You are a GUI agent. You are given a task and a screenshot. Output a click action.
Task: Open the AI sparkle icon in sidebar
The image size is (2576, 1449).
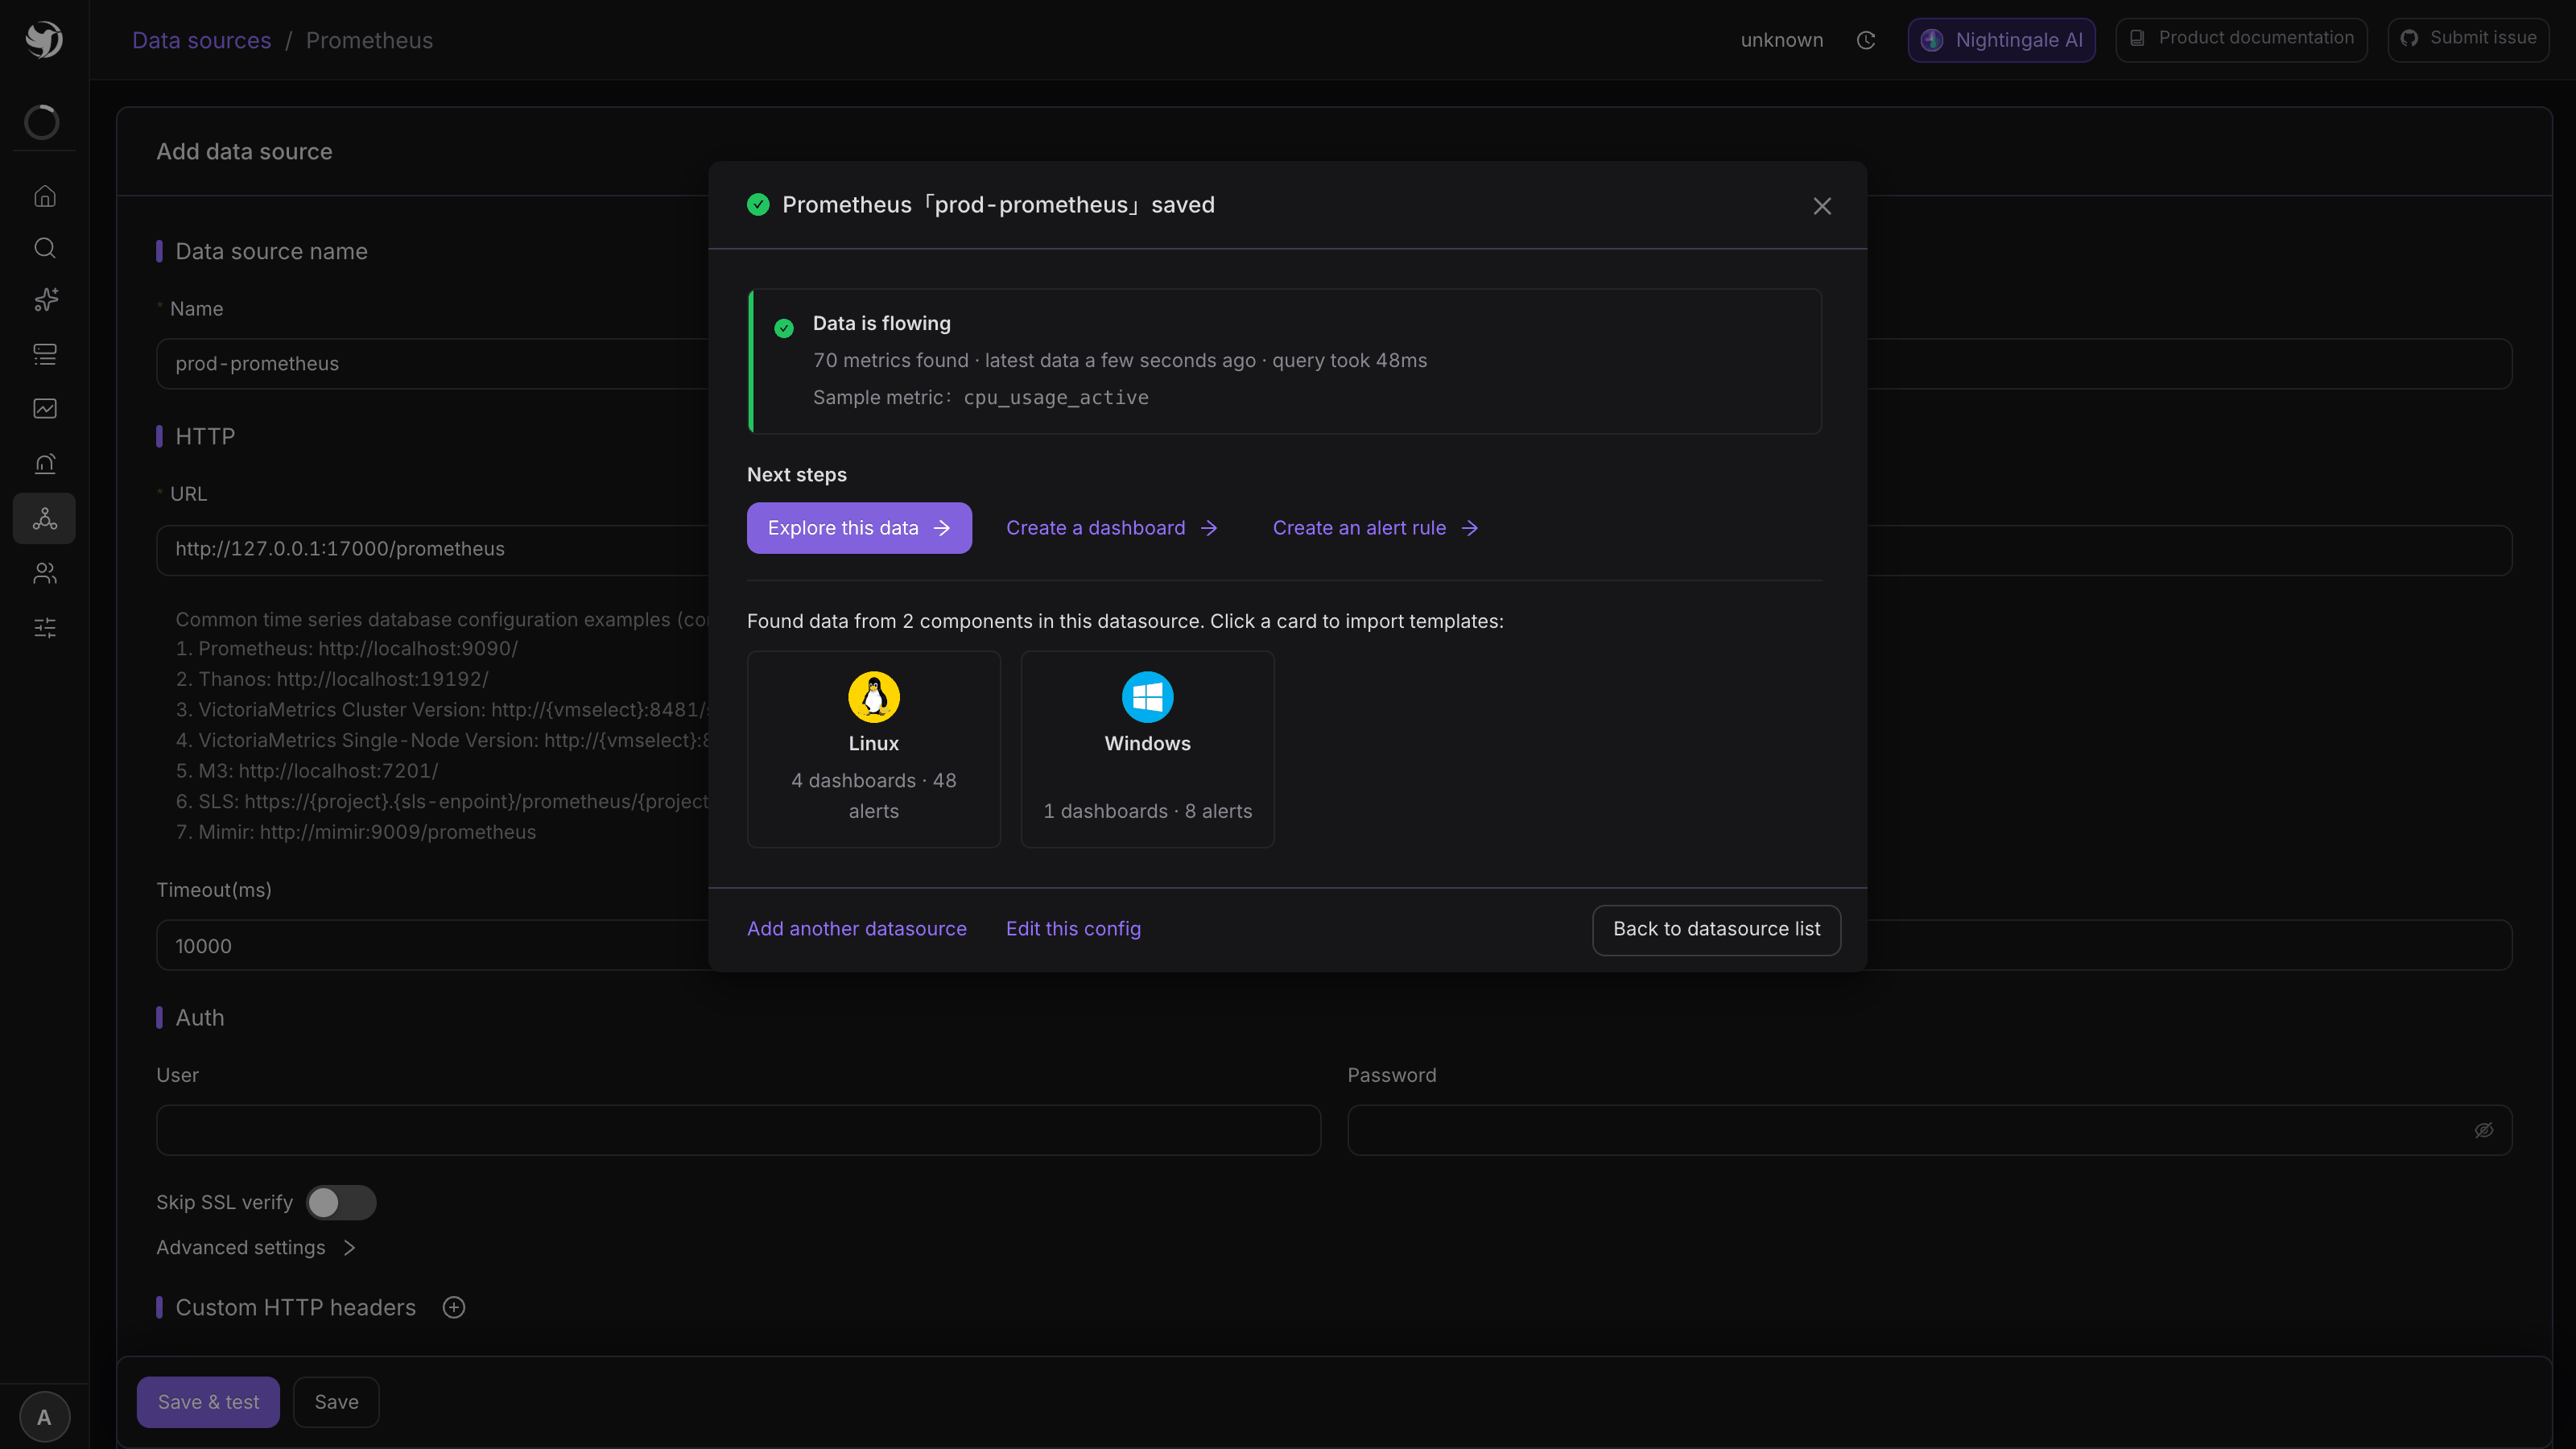tap(44, 300)
